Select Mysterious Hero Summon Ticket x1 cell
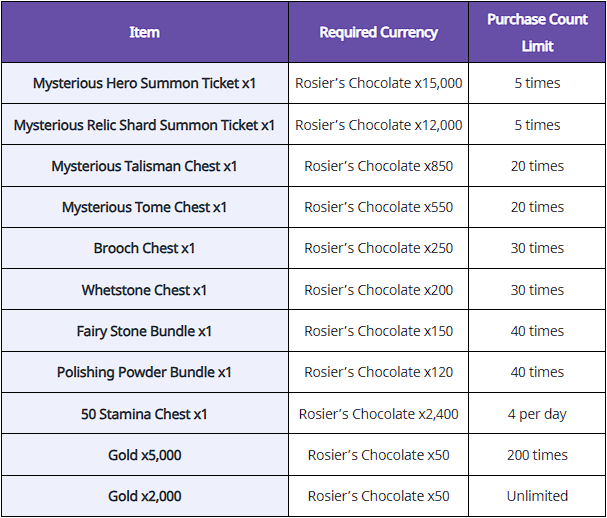This screenshot has height=518, width=607. pyautogui.click(x=145, y=83)
